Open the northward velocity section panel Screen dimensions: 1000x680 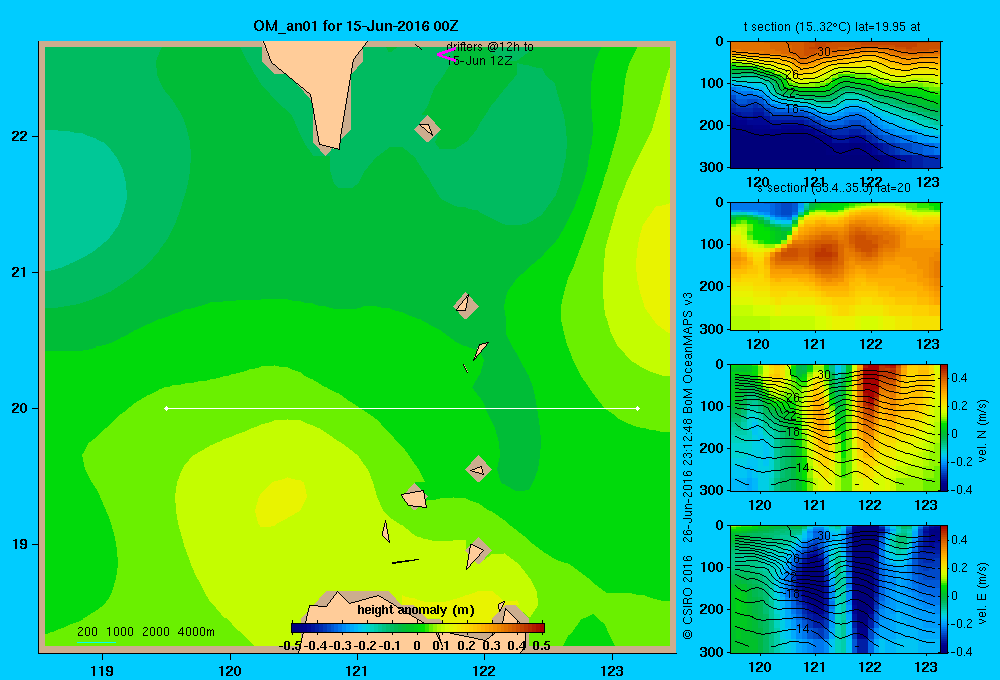[x=835, y=427]
